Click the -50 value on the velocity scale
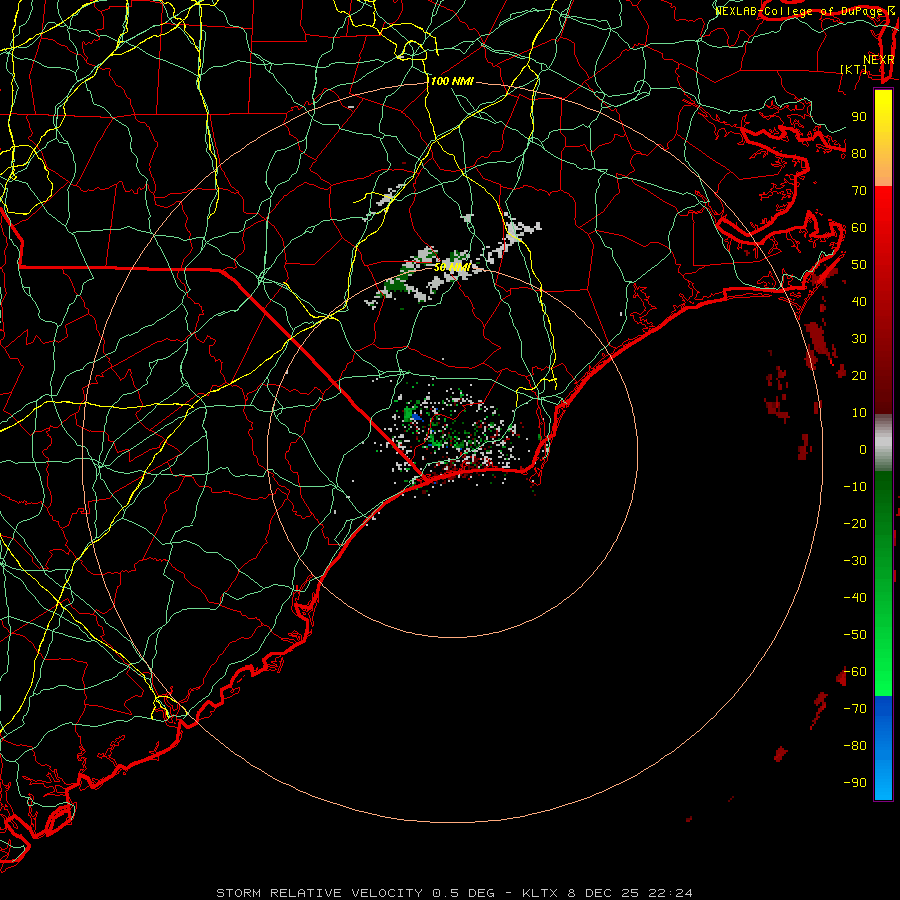Image resolution: width=900 pixels, height=900 pixels. (x=855, y=635)
